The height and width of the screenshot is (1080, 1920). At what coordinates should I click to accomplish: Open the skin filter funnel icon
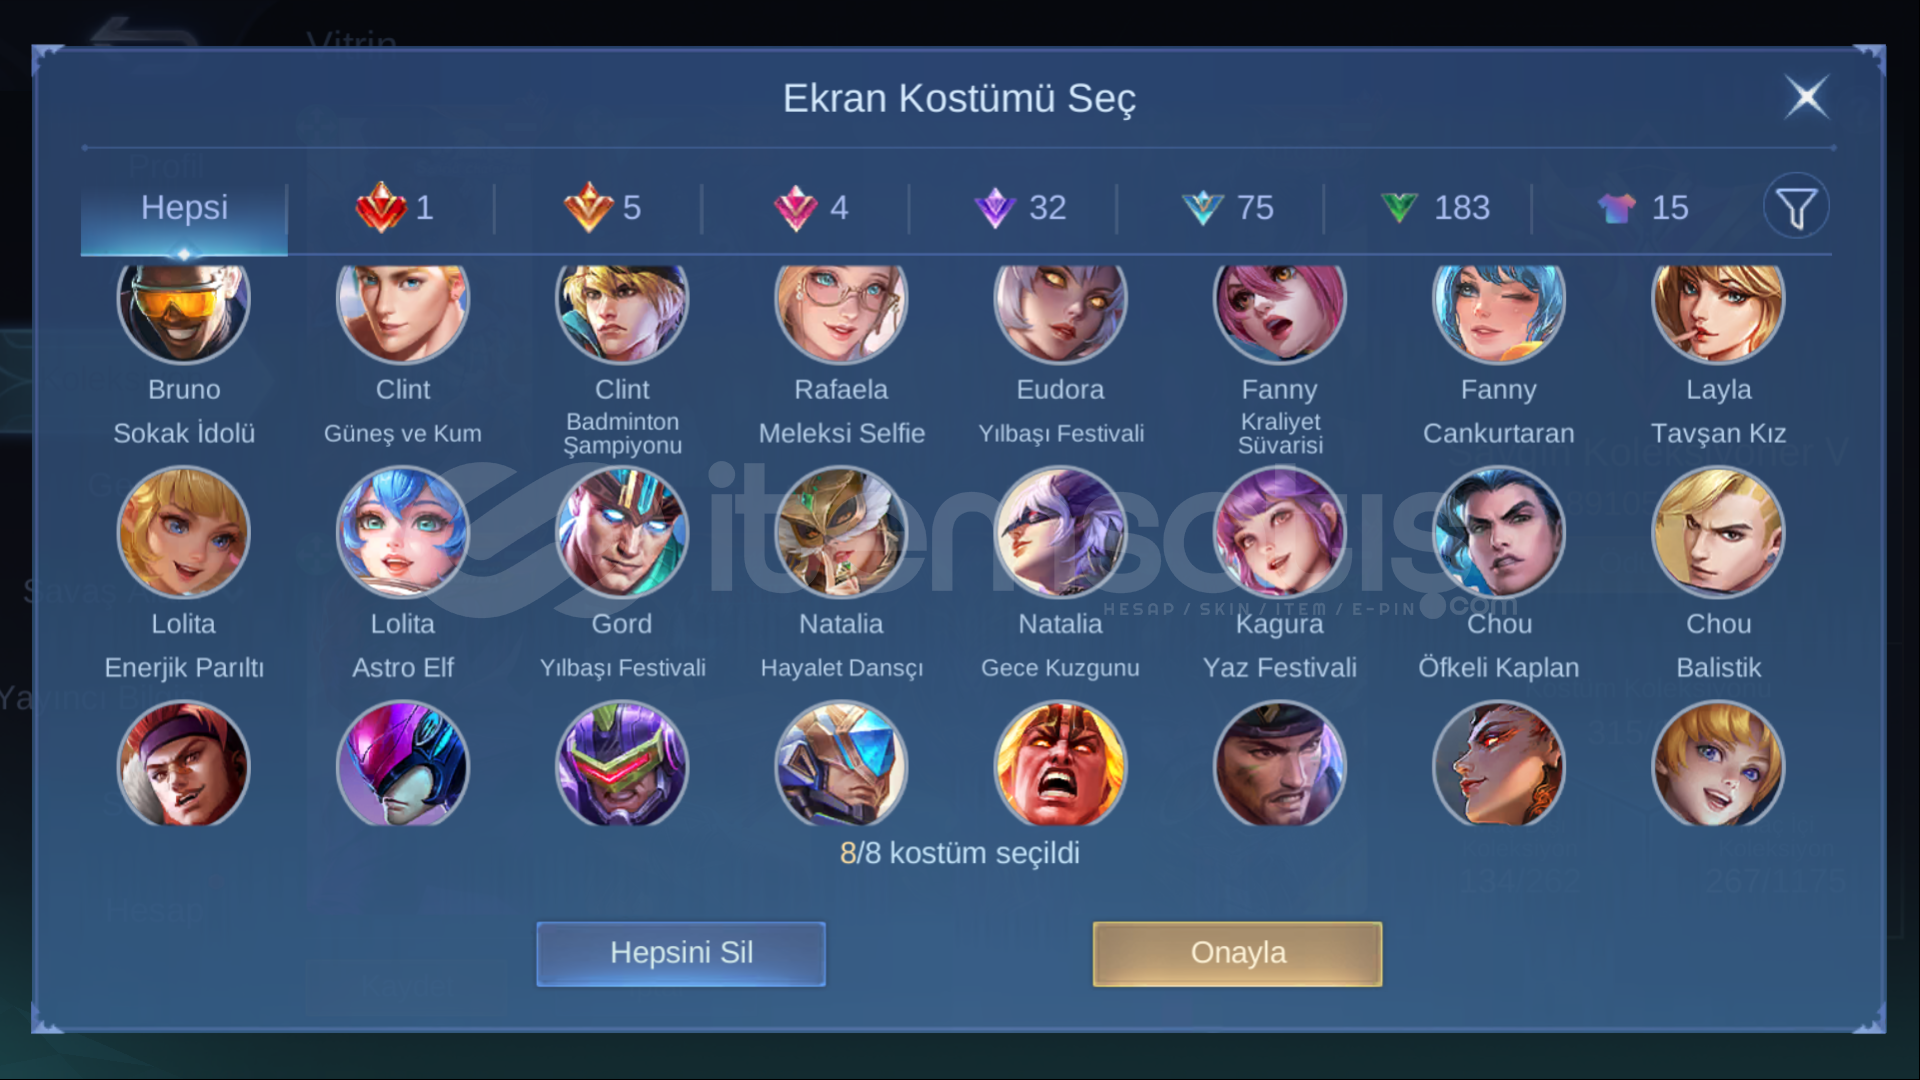point(1796,207)
